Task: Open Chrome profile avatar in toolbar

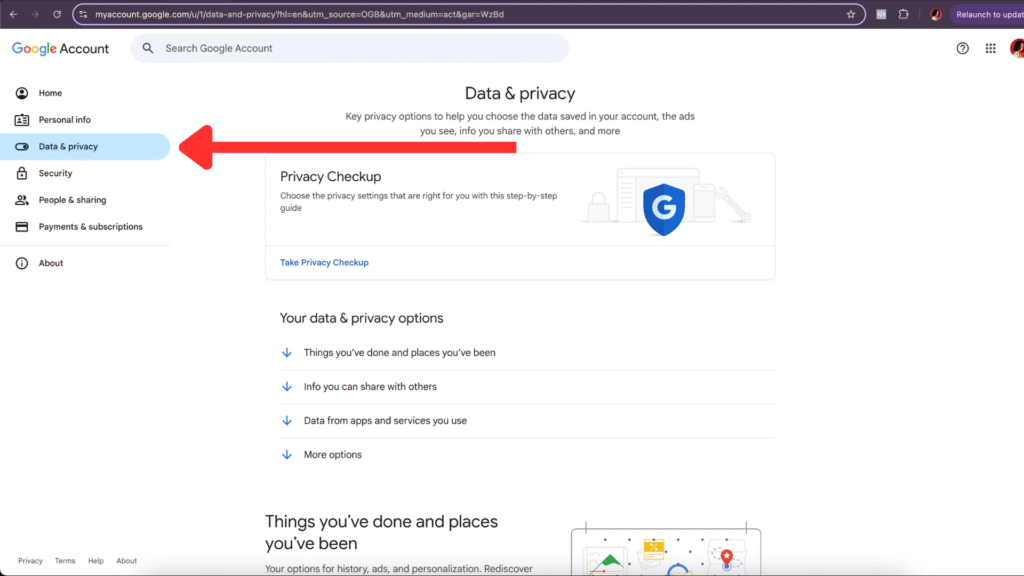Action: coord(936,14)
